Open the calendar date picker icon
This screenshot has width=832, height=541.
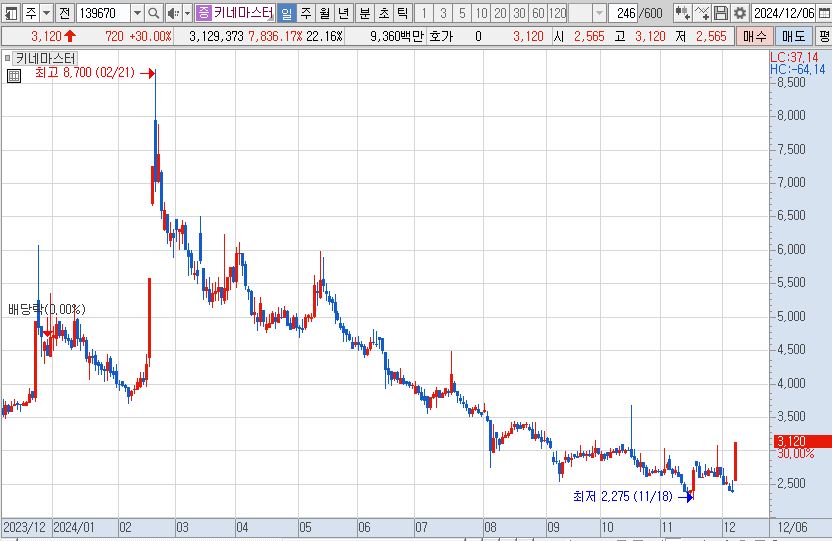(824, 13)
